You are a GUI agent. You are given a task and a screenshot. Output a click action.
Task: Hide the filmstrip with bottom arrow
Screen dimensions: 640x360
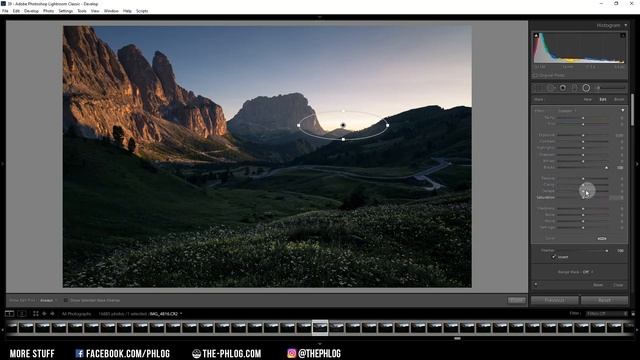point(320,344)
